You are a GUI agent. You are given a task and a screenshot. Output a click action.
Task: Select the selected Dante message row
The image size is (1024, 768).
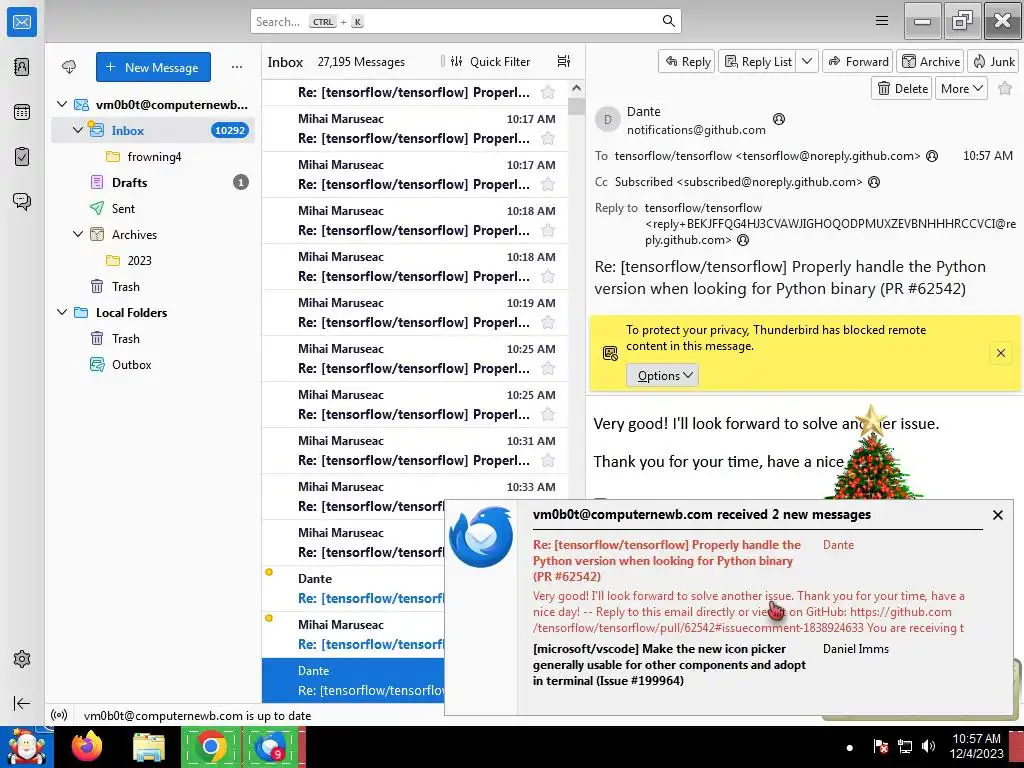click(x=353, y=680)
